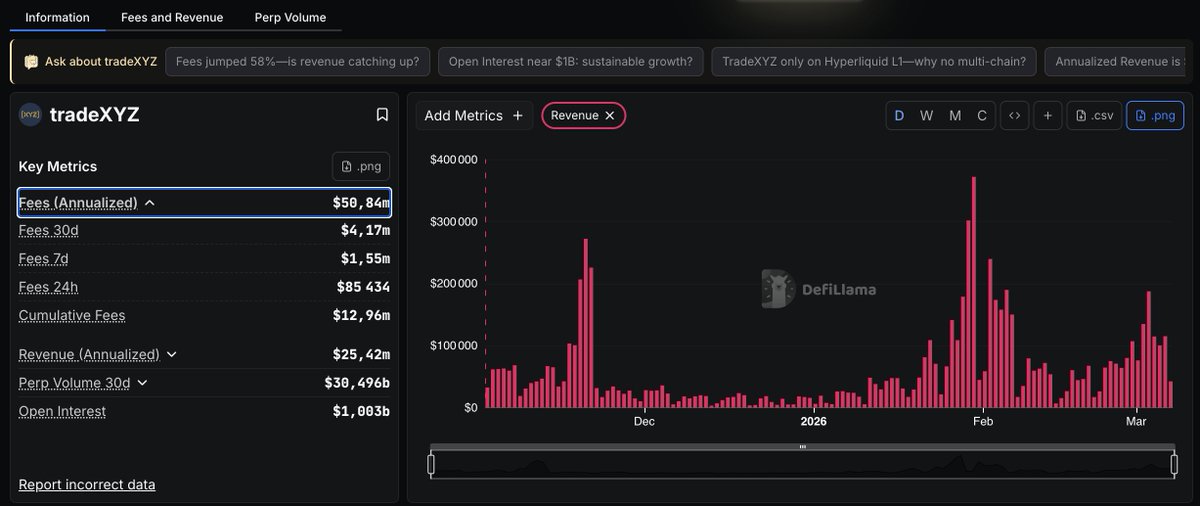This screenshot has width=1200, height=506.
Task: Export the chart as .png
Action: [x=1155, y=116]
